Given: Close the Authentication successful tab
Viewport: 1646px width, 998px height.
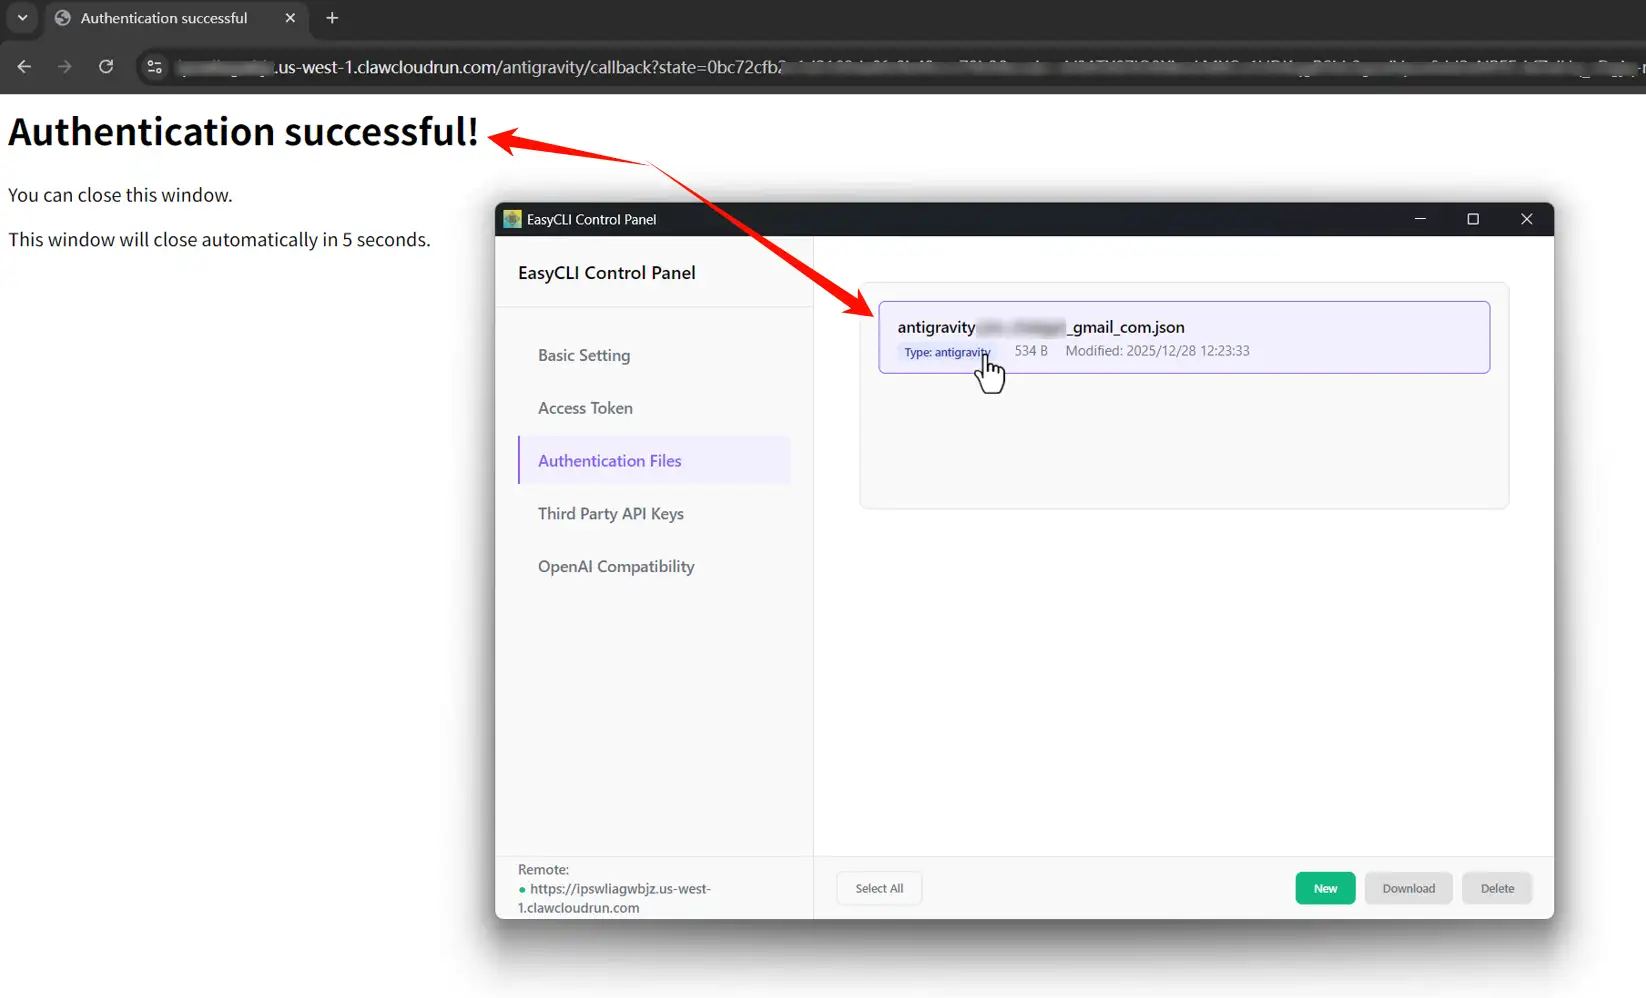Looking at the screenshot, I should (290, 18).
